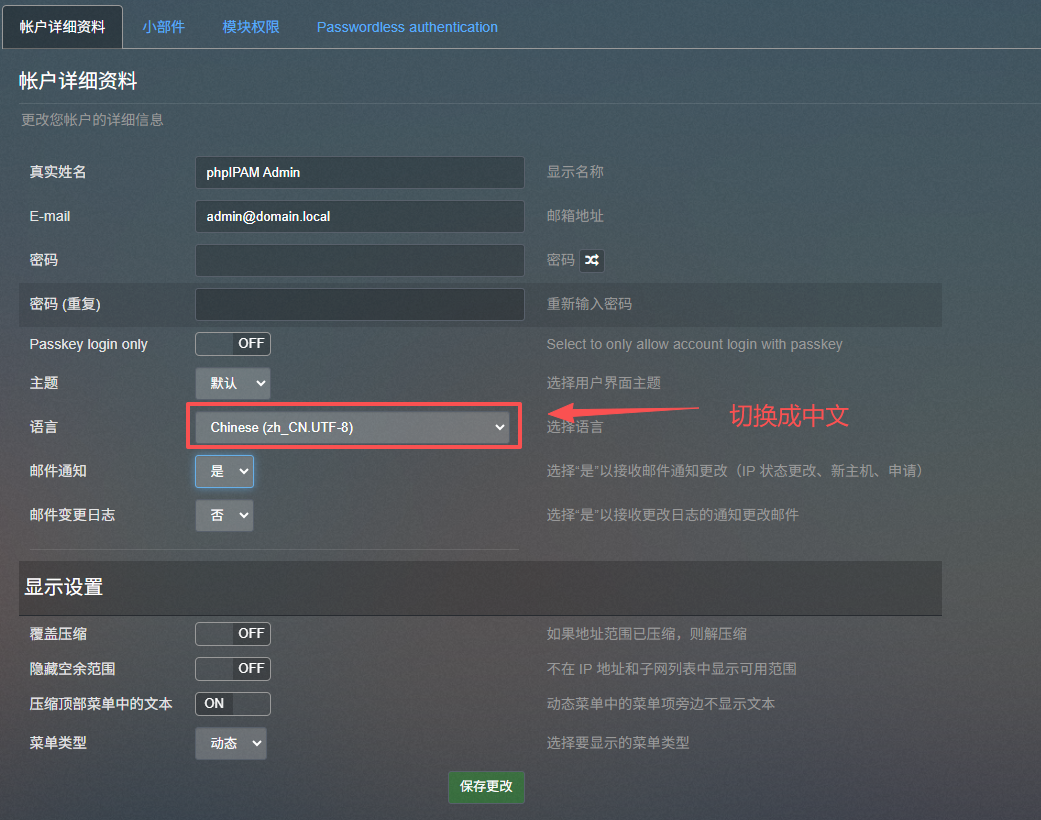Image resolution: width=1041 pixels, height=820 pixels.
Task: Click the random password generator shuffle icon
Action: pos(590,260)
